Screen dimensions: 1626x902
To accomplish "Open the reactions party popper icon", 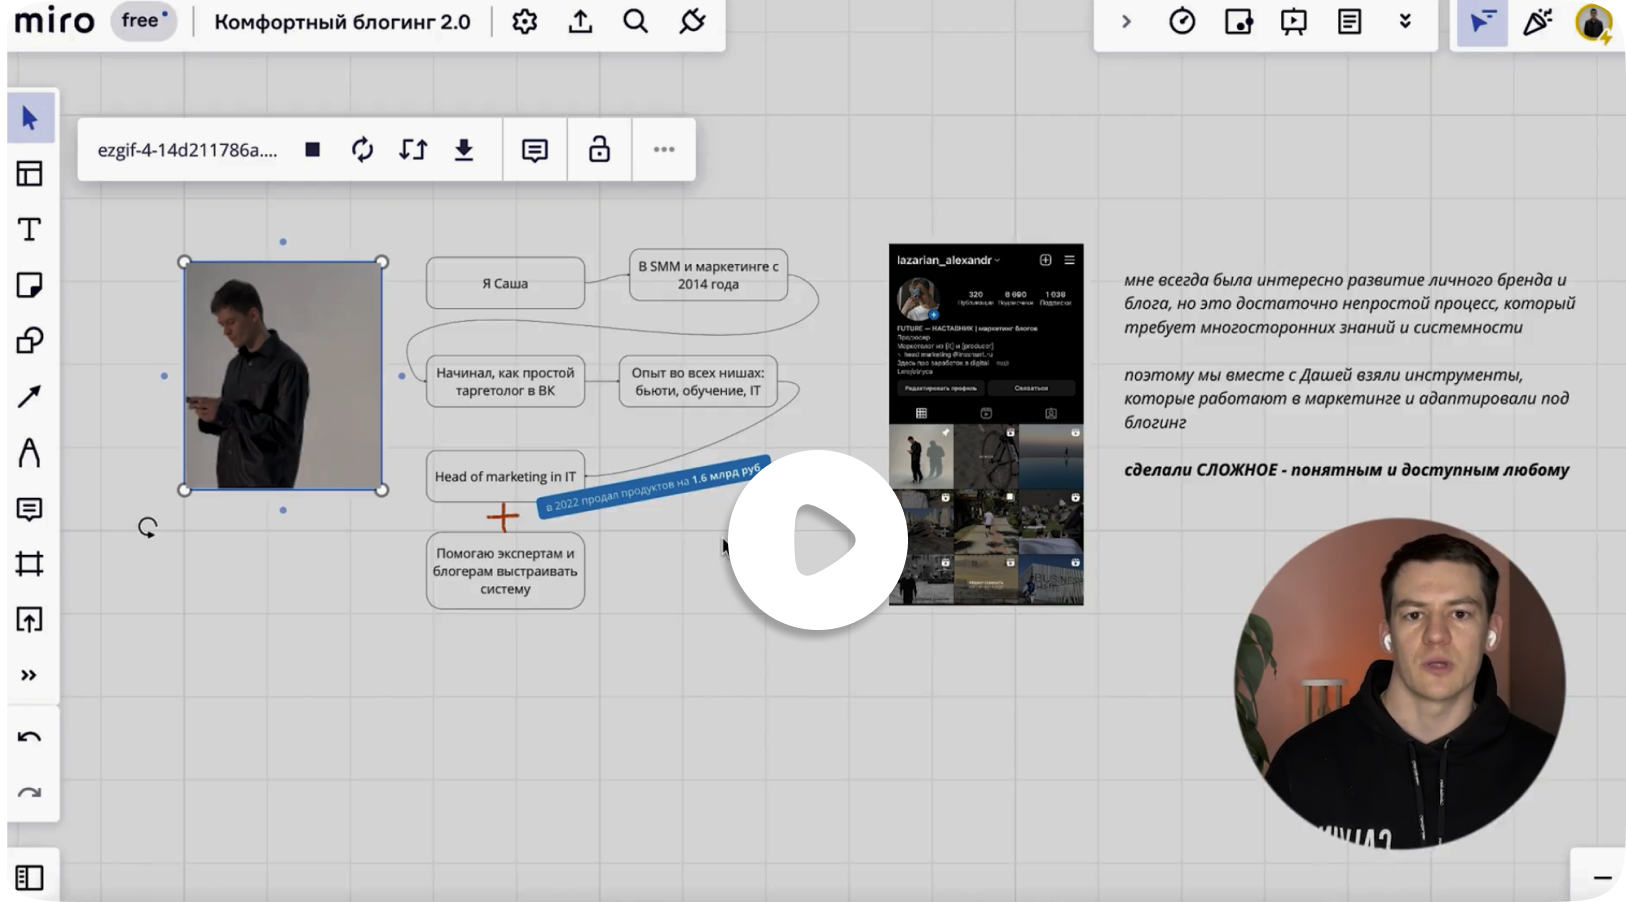I will (x=1537, y=22).
